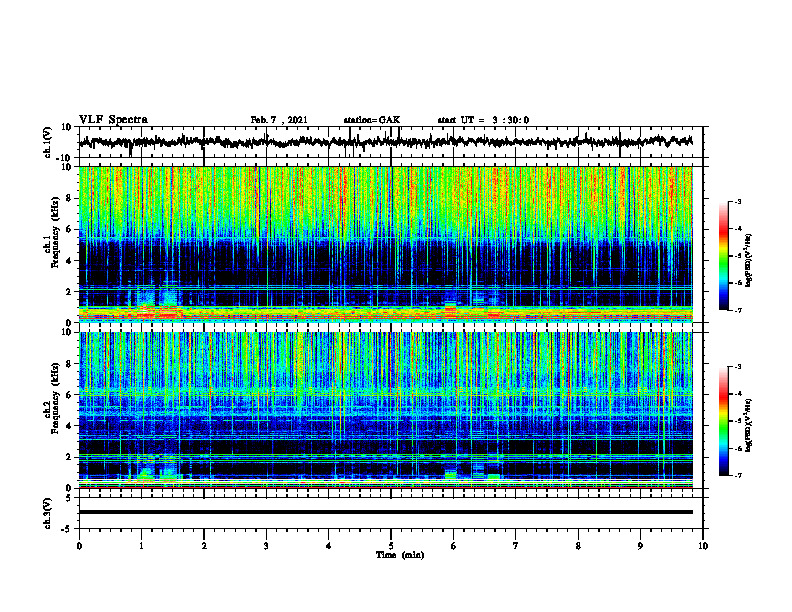Click the "-3" label on ch.2 colorbar
Screen dimensions: 792x612
(738, 367)
